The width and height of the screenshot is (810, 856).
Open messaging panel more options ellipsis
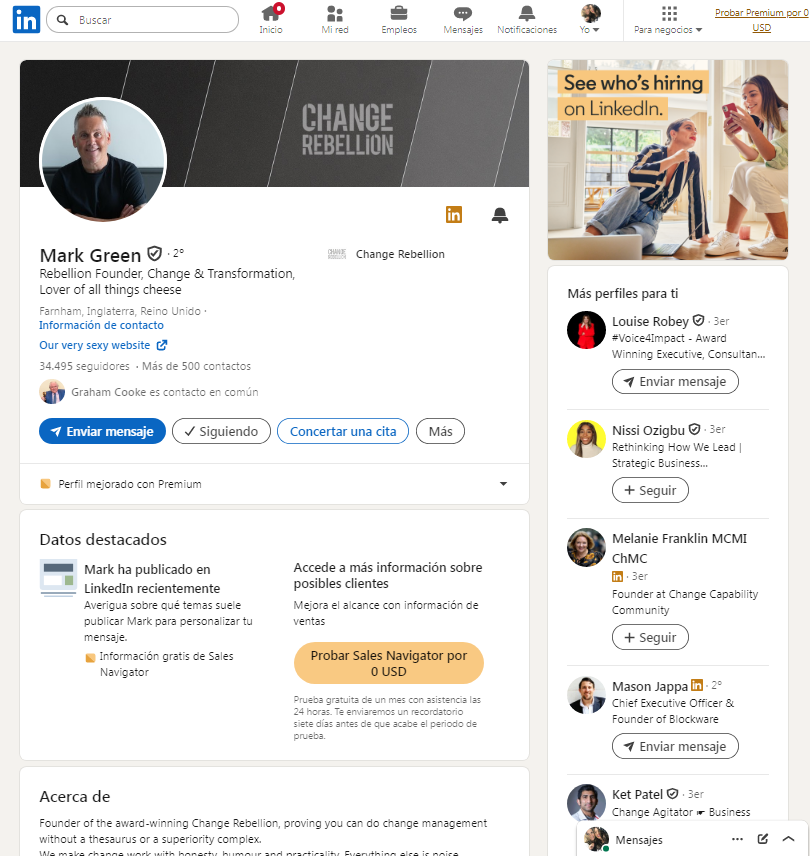tap(737, 839)
